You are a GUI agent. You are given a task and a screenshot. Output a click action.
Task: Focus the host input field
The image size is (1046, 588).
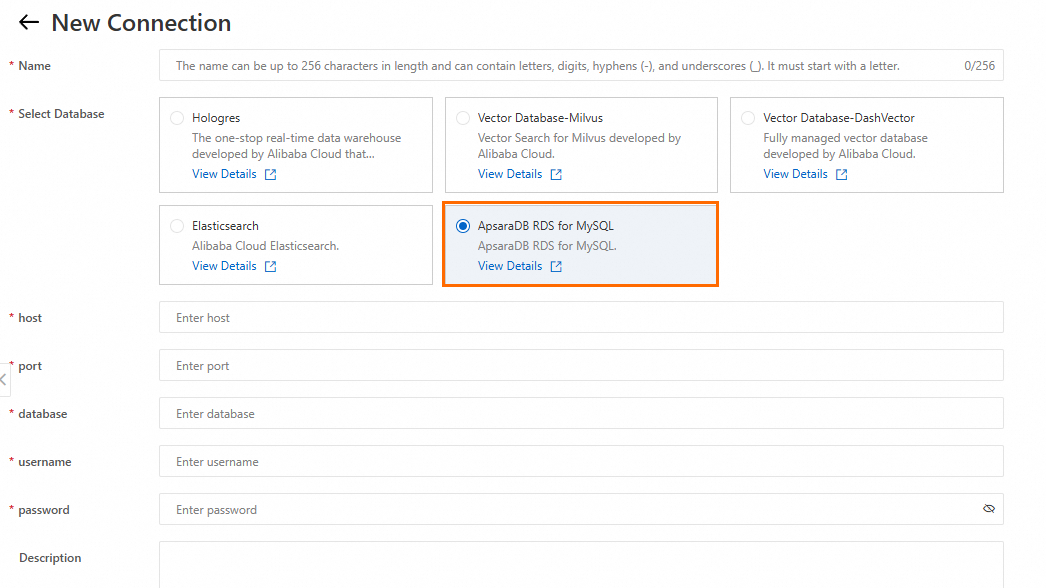580,318
